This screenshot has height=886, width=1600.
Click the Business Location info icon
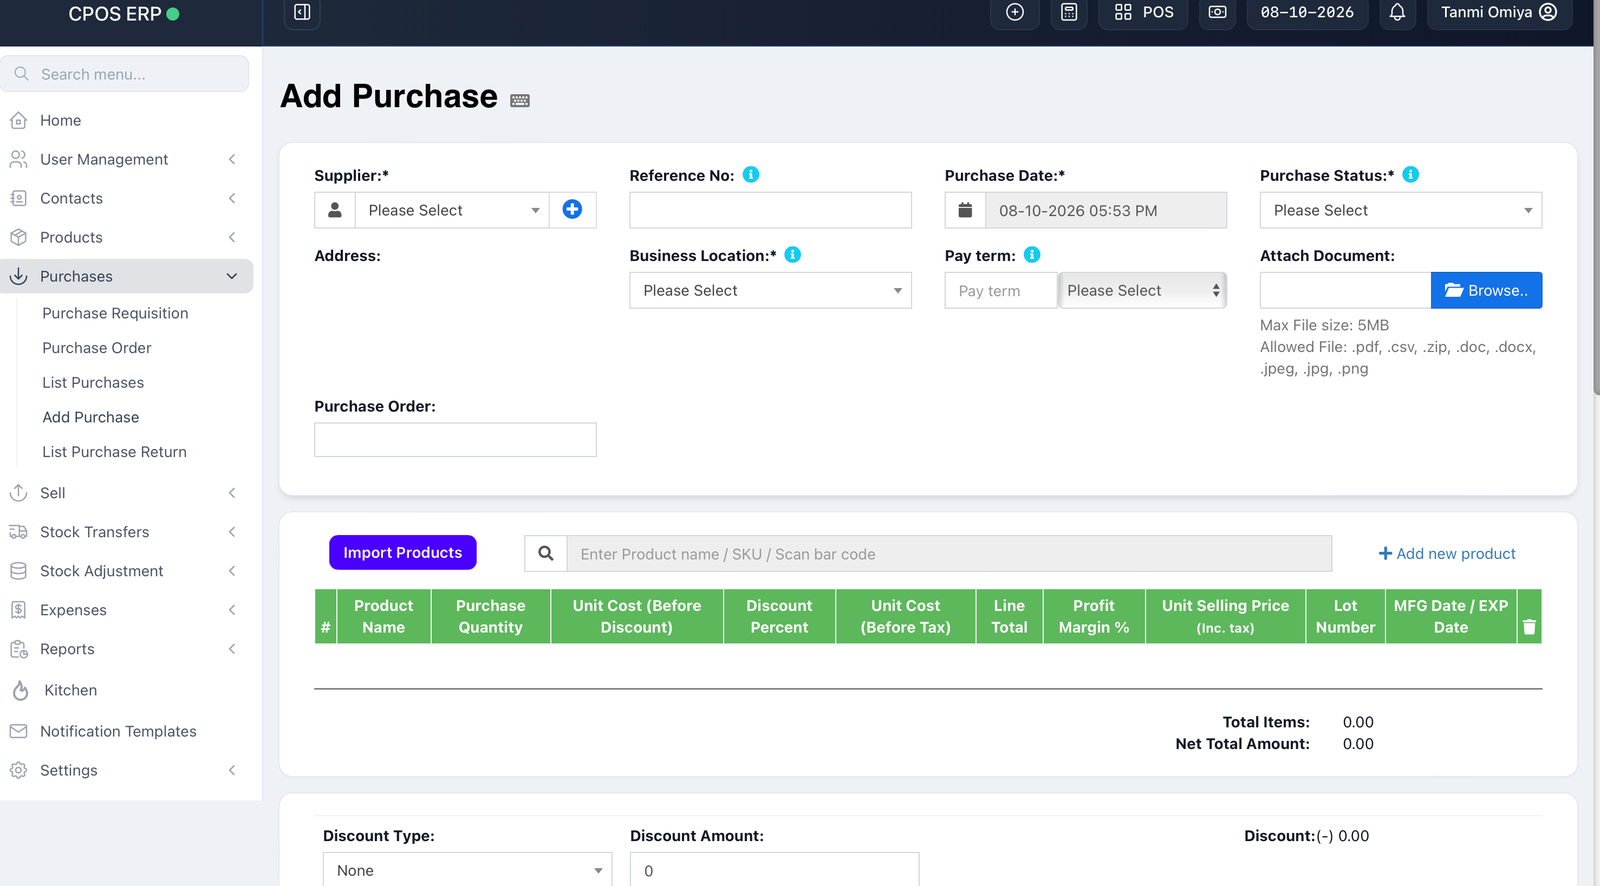(x=793, y=255)
